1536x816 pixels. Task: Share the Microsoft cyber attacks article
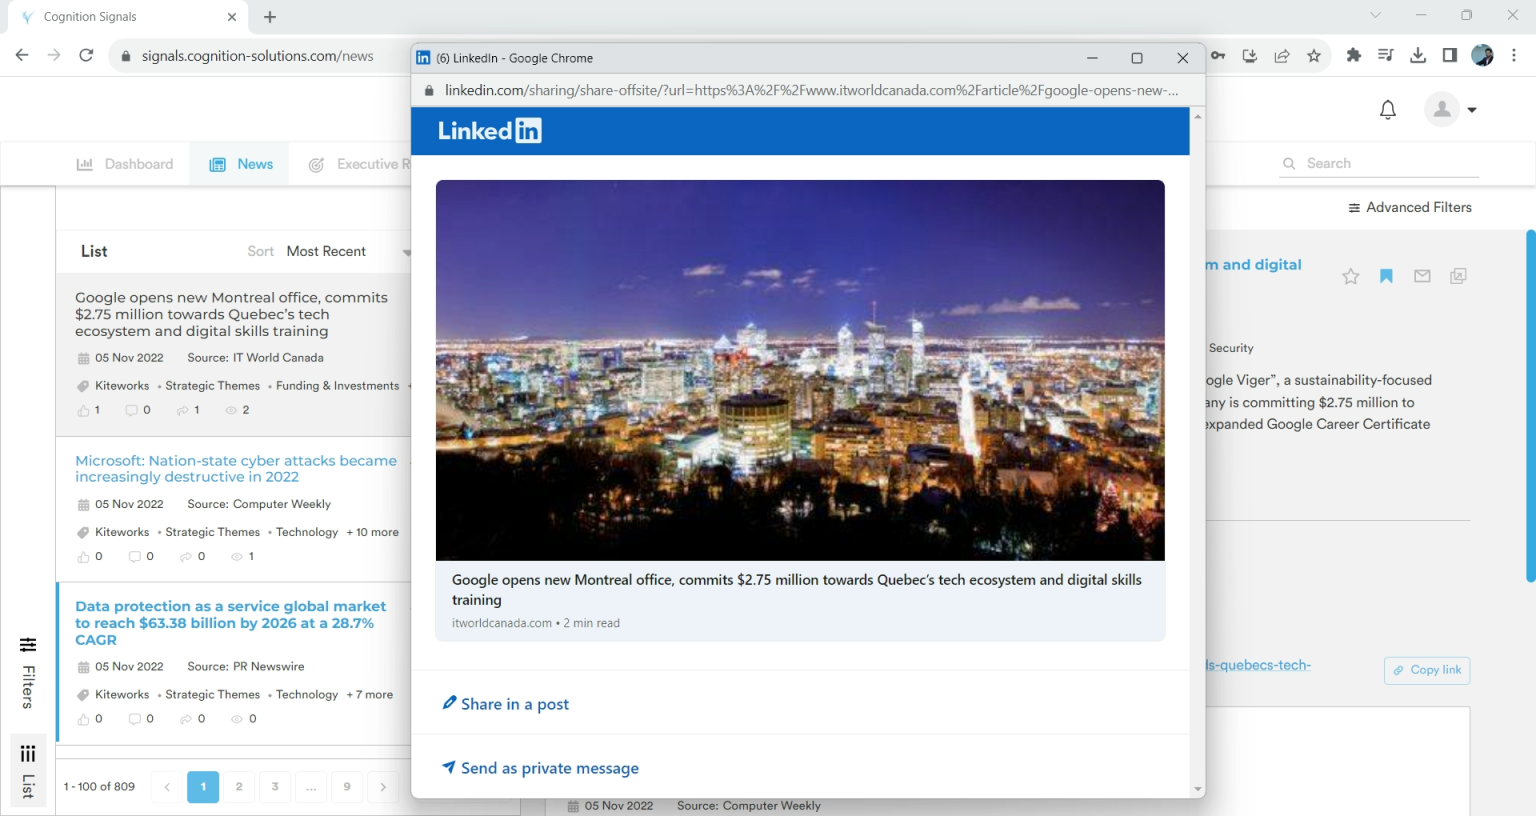(x=185, y=557)
